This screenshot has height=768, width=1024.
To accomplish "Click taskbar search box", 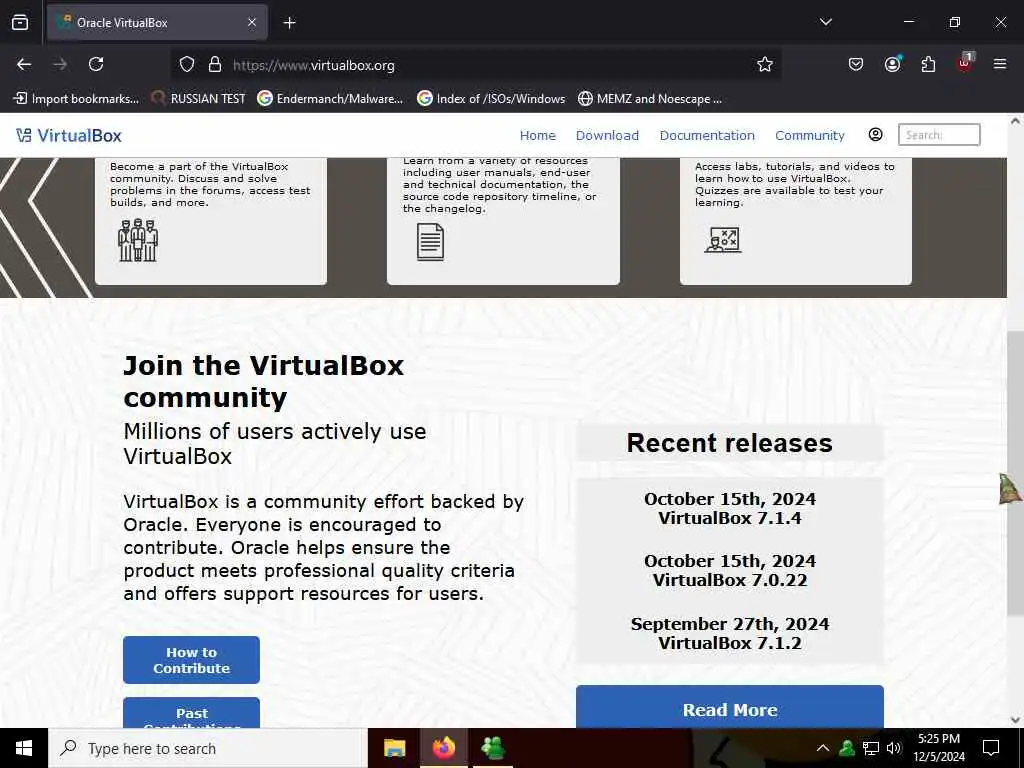I will point(208,748).
